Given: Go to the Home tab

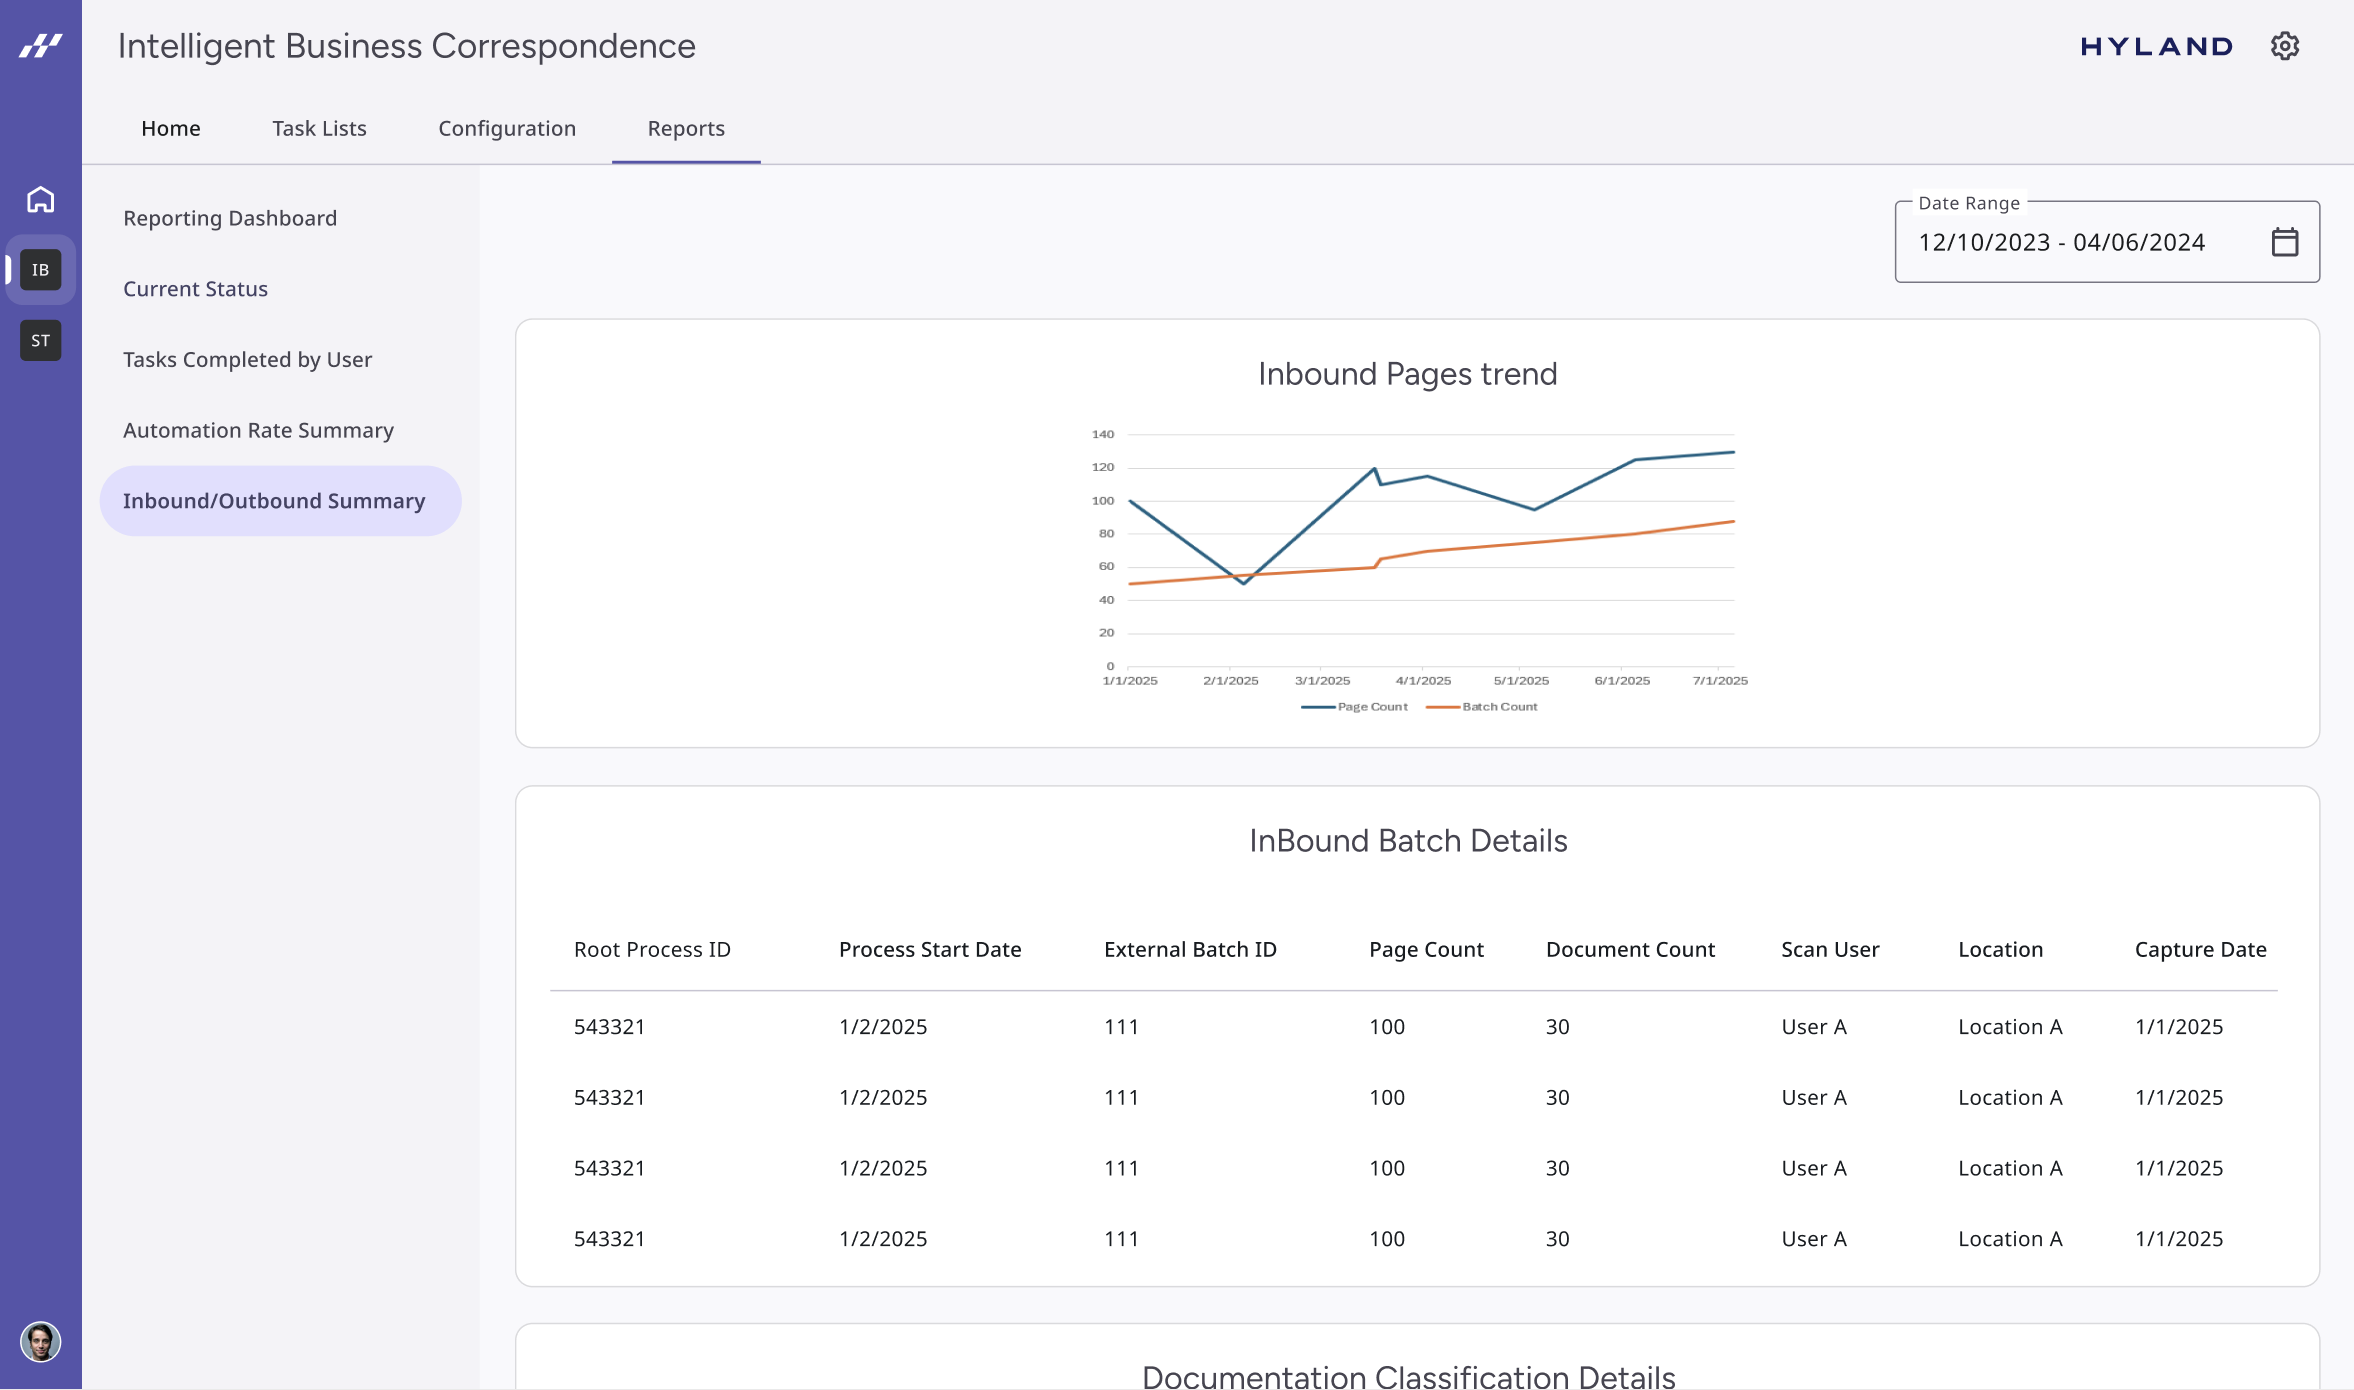Looking at the screenshot, I should click(x=171, y=128).
